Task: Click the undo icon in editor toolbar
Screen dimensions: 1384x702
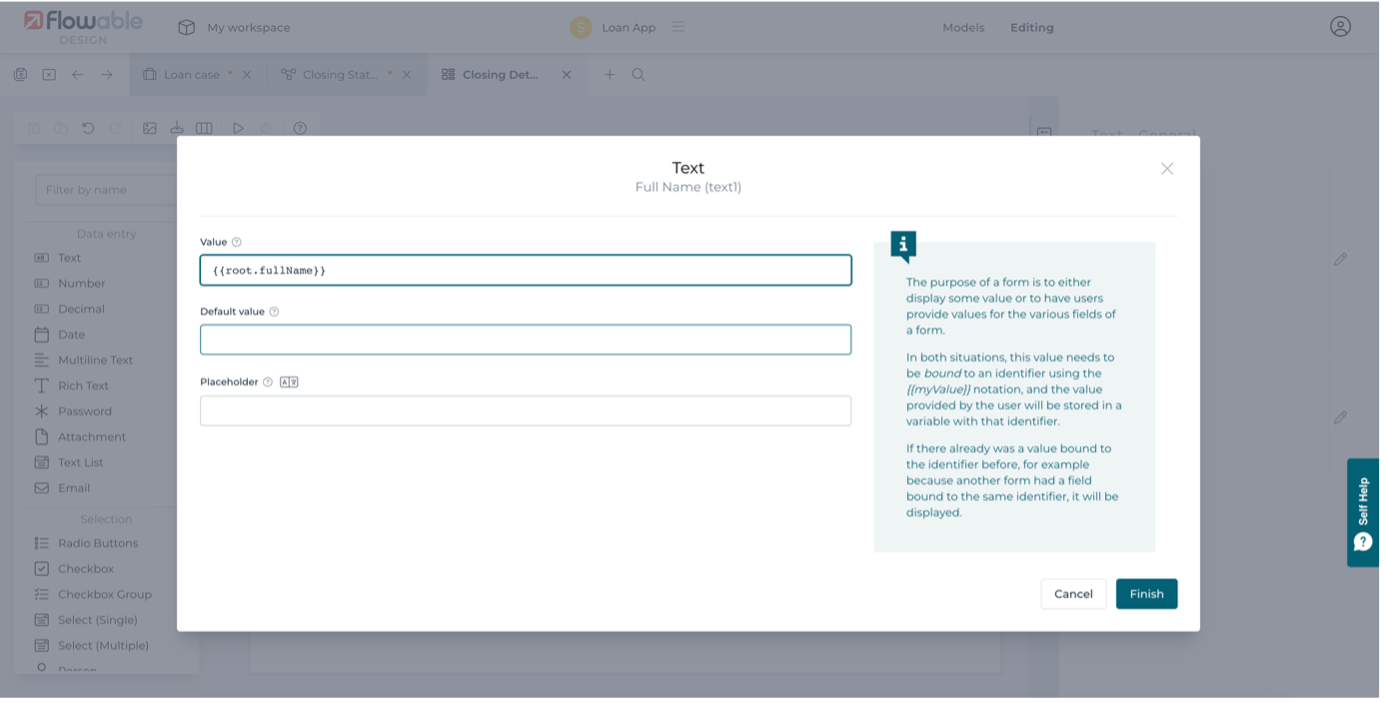Action: [88, 128]
